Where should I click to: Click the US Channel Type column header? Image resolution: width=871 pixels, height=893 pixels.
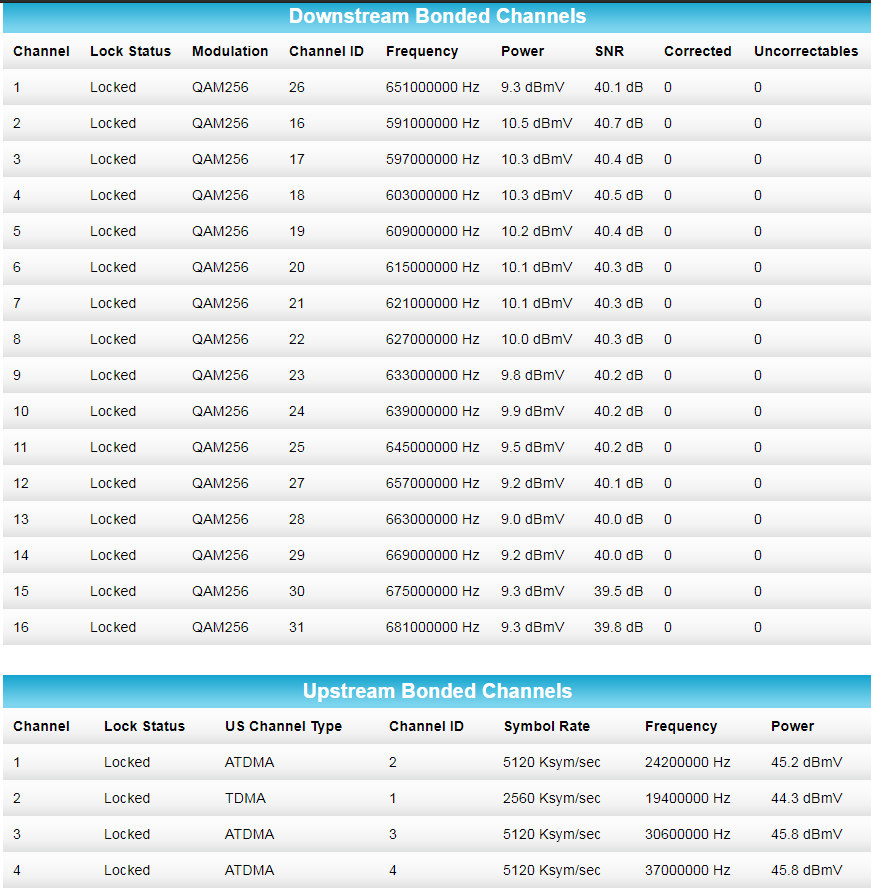283,726
